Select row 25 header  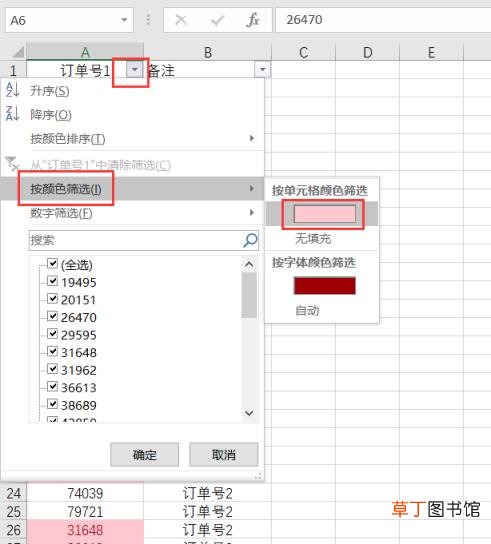point(14,511)
